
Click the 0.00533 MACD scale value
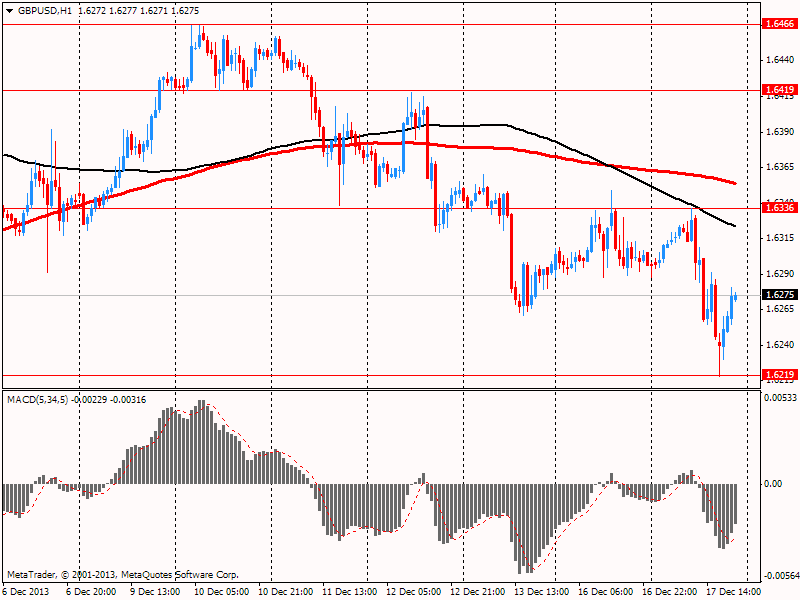[781, 397]
